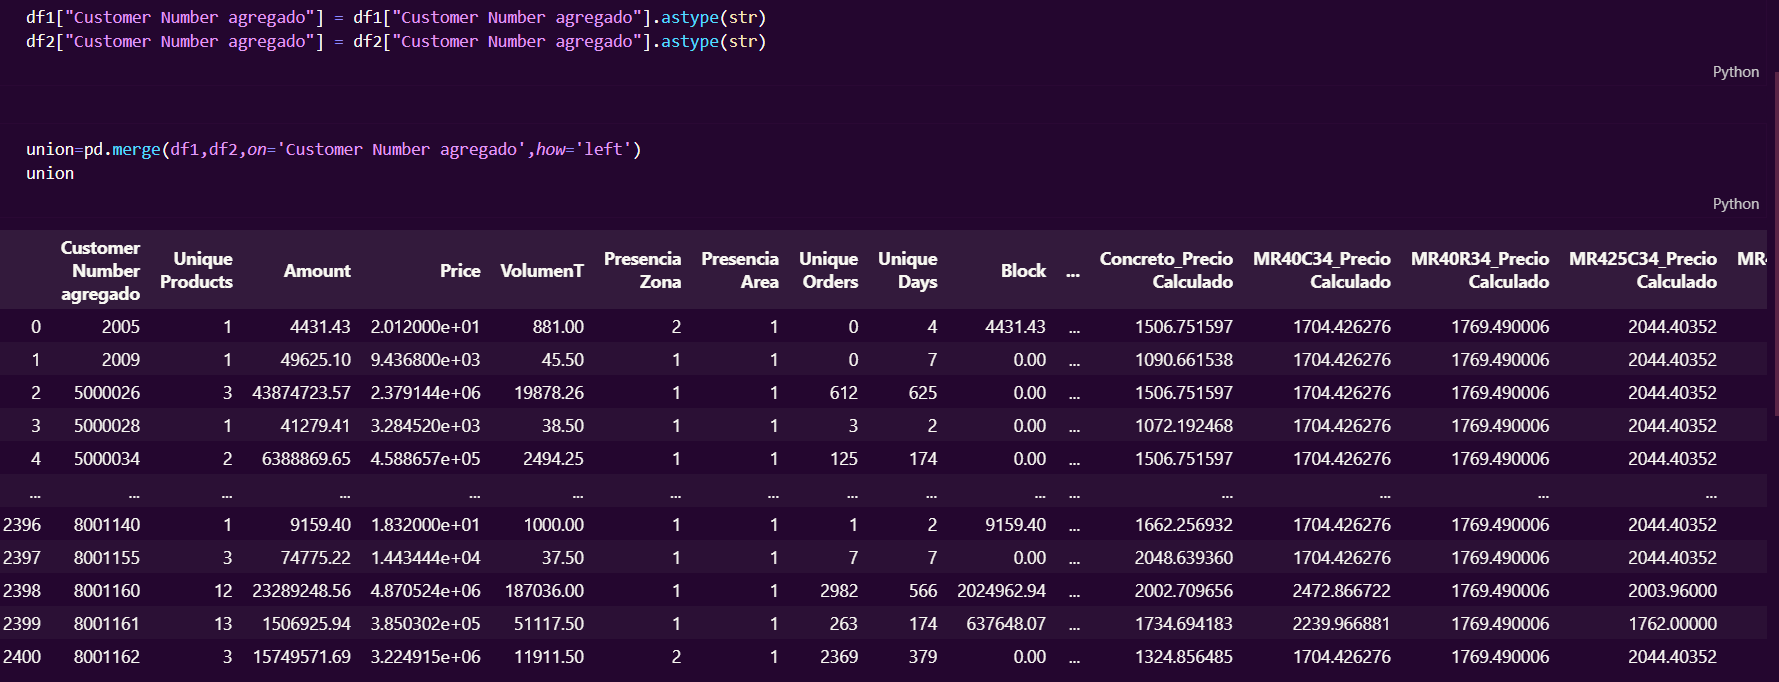Select the 'Customer Number agregado' column header

click(100, 271)
